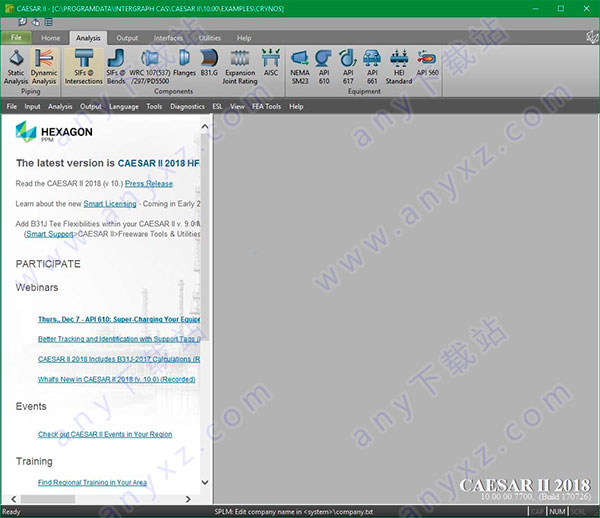Open Help in the dark menu bar

tap(296, 106)
